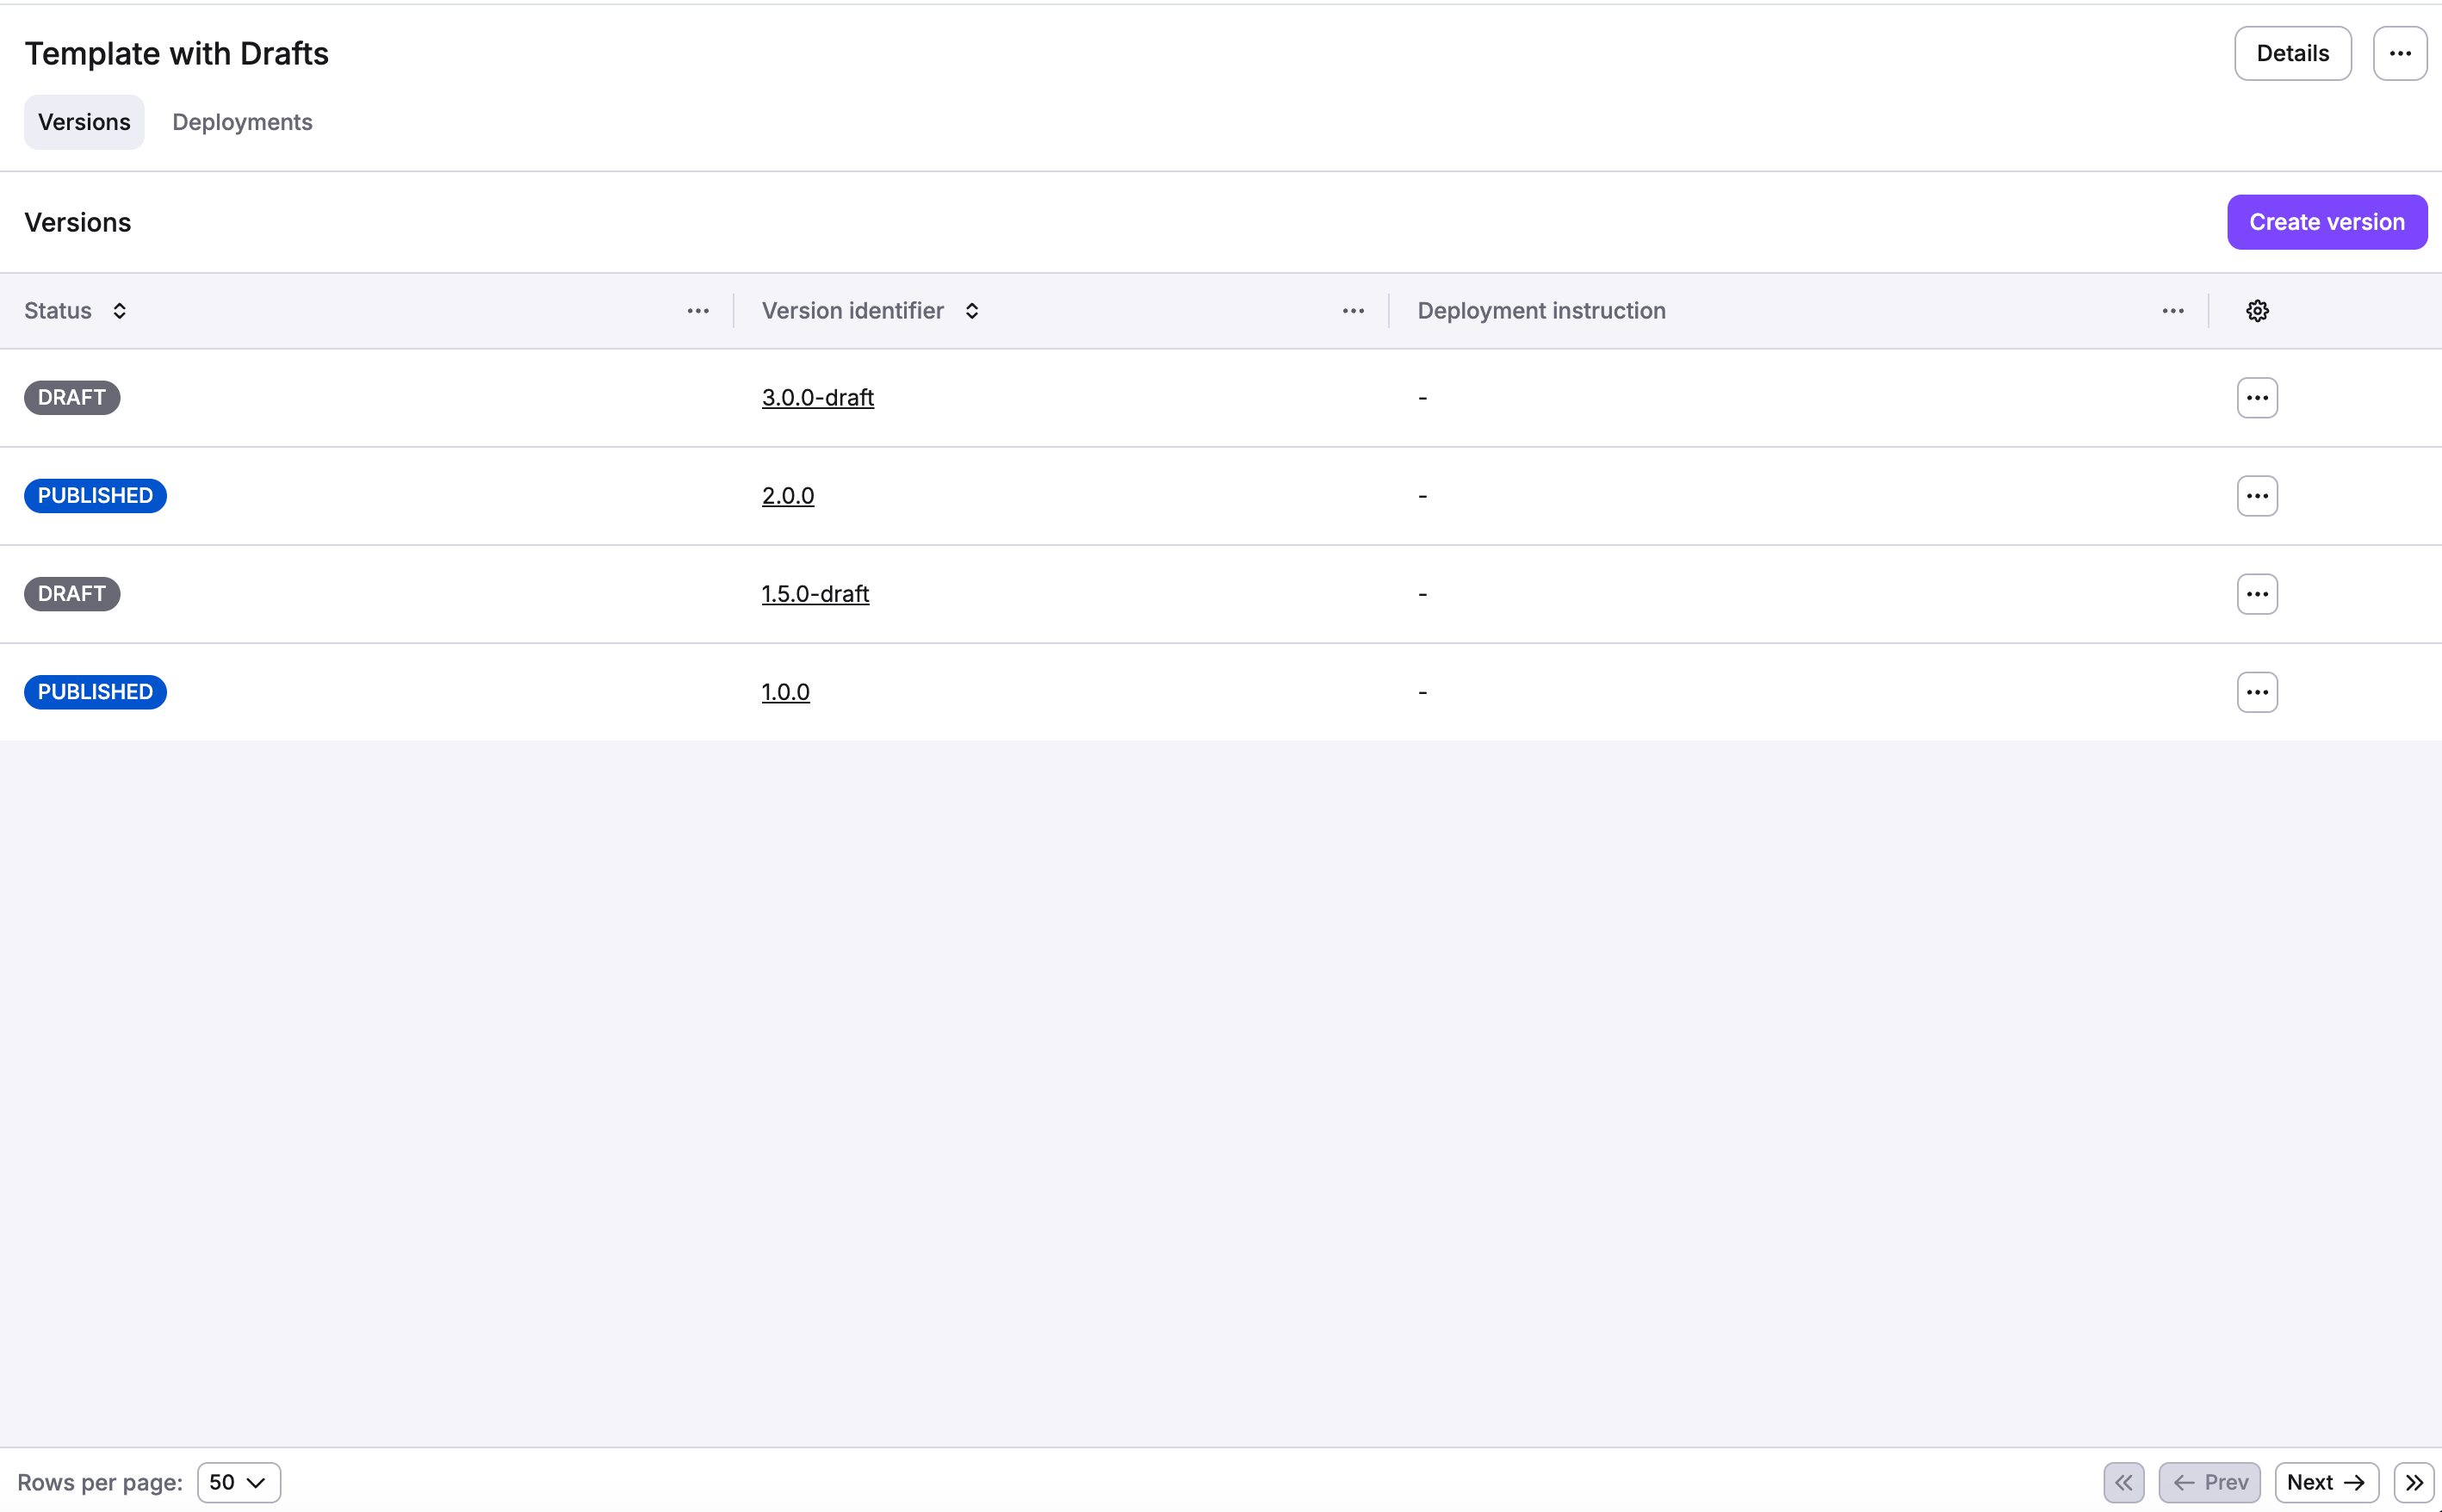Open the 3.0.0-draft version link
Screen dimensions: 2442x1512
817,398
